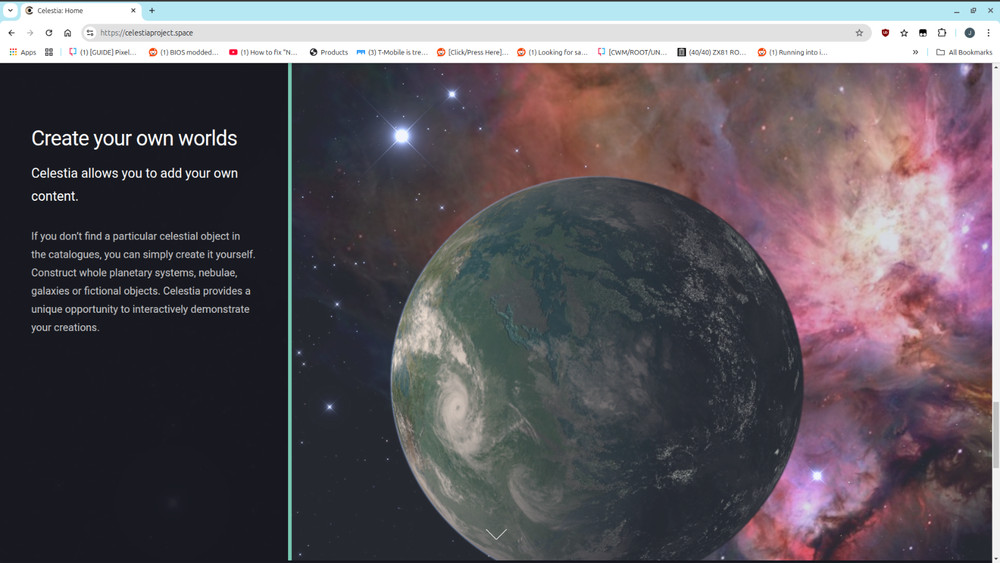
Task: Reload the Celestia page
Action: (x=48, y=33)
